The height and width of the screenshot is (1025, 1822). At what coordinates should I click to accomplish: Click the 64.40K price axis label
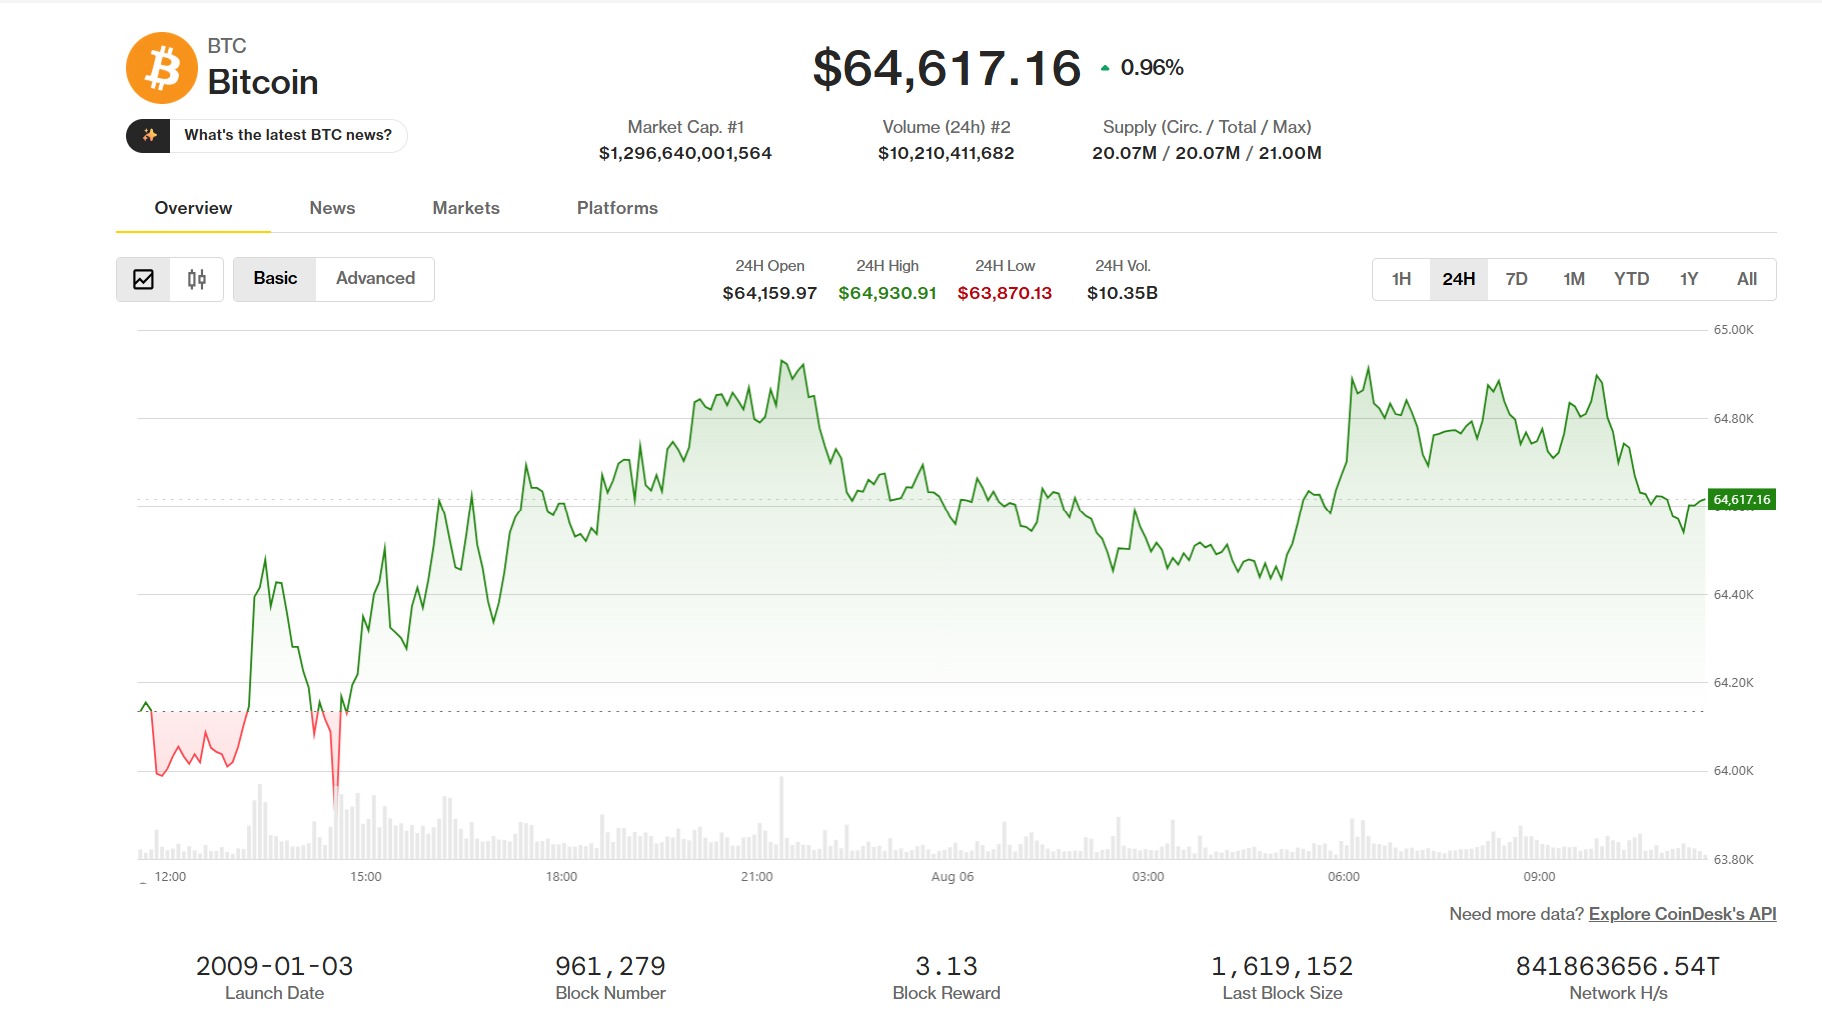1734,595
